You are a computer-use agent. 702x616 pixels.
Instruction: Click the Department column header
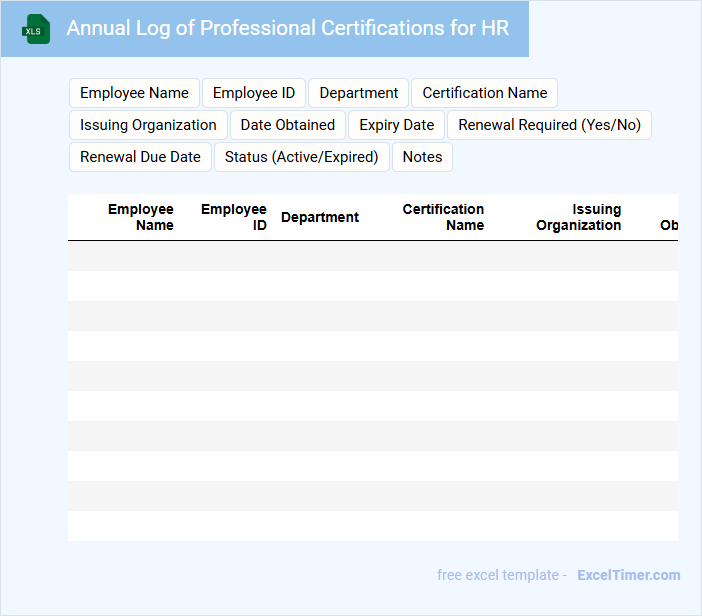point(320,217)
